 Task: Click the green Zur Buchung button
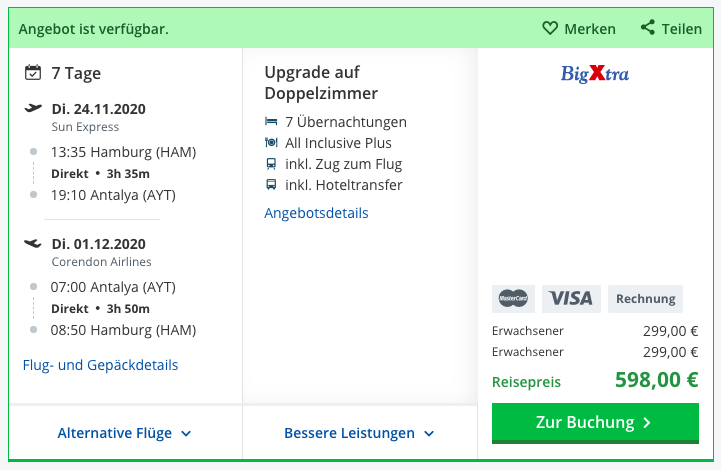pos(595,423)
